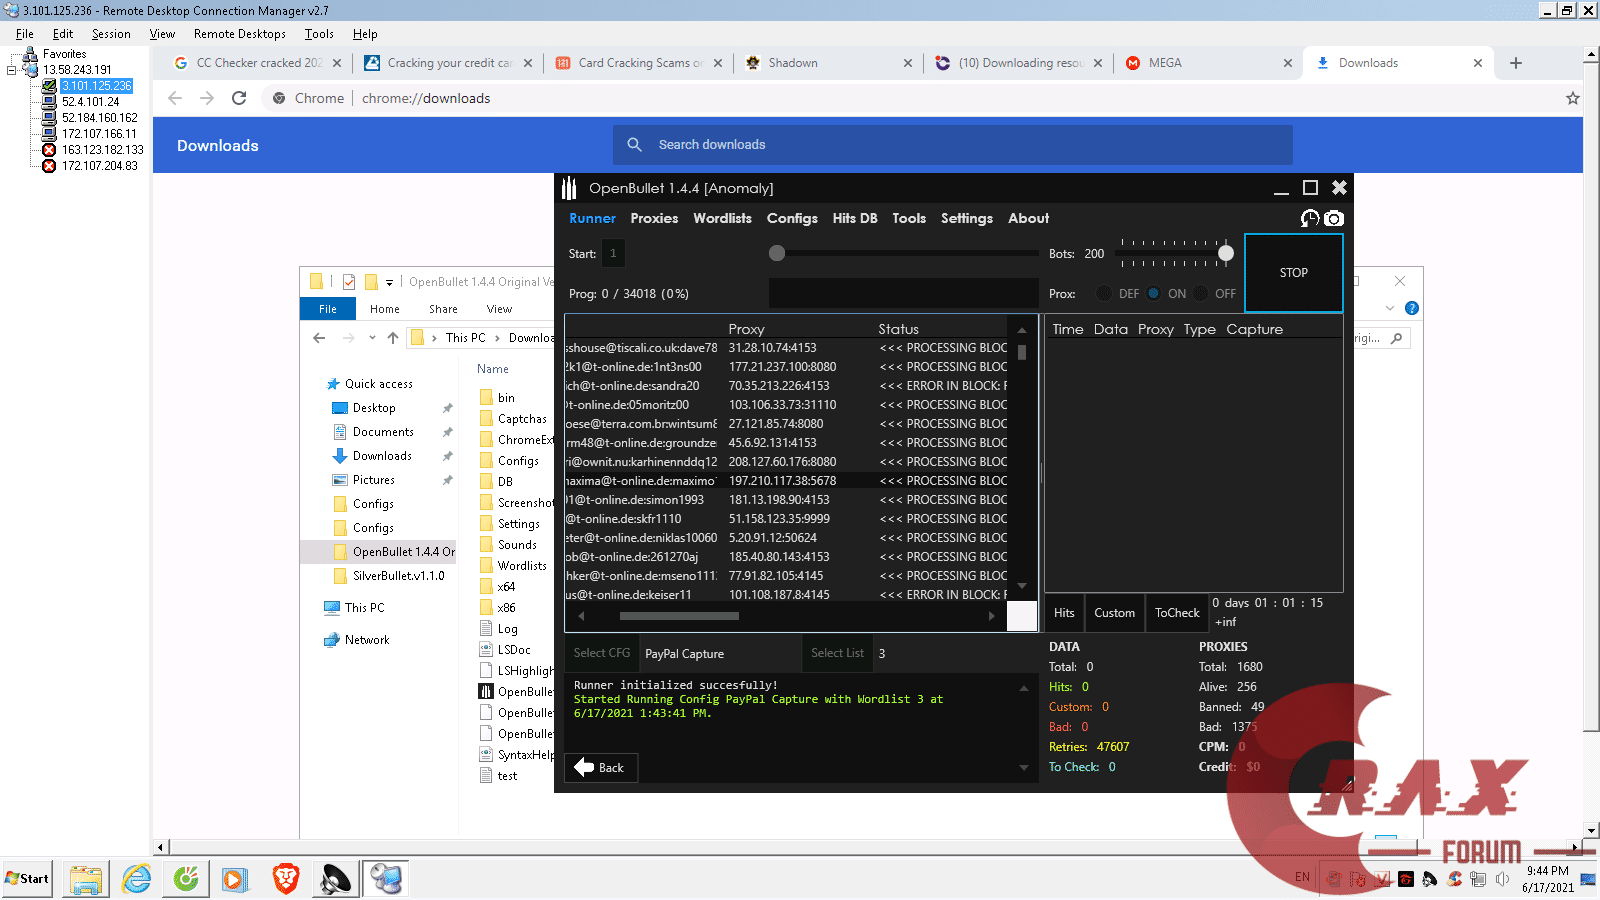Expand the File Explorer ribbon chevron
Screen dimensions: 1600x900
[1389, 308]
